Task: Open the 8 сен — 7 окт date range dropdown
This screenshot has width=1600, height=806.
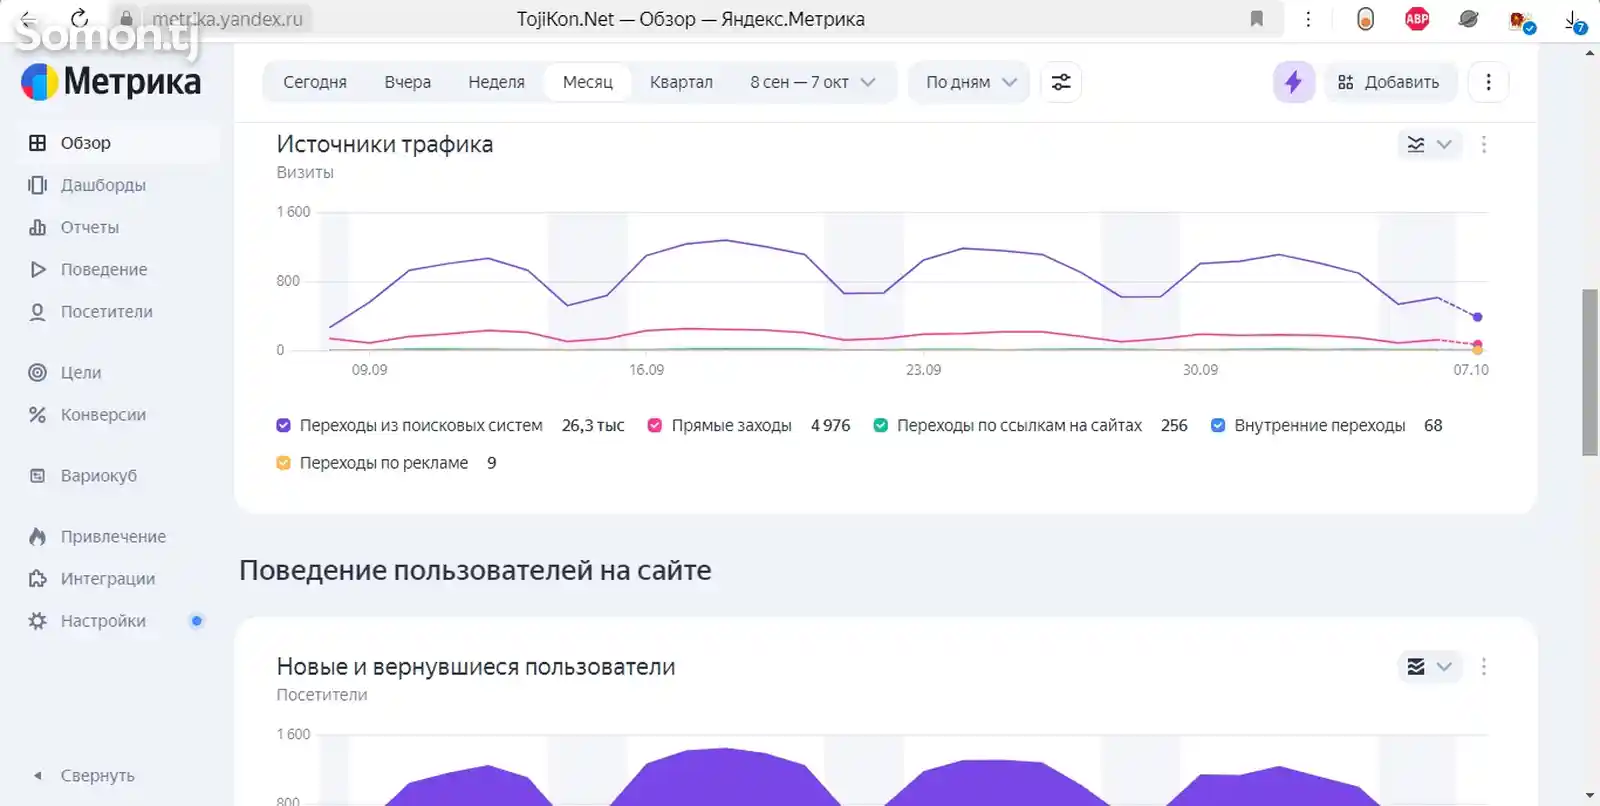Action: click(812, 82)
